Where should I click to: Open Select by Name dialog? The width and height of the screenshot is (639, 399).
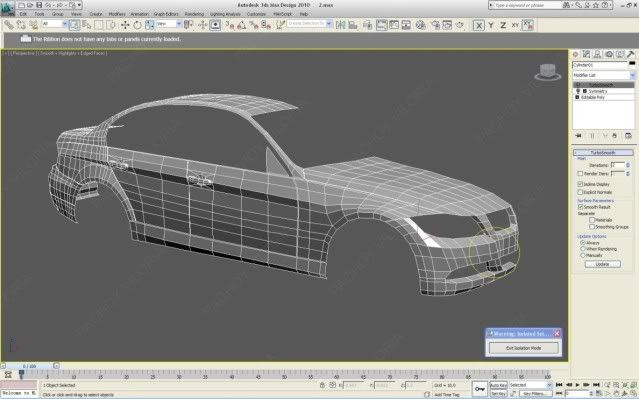(86, 25)
